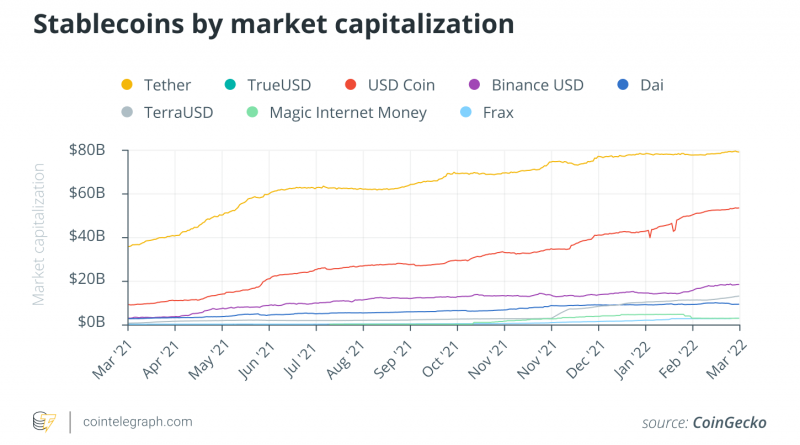Click the Binance USD purple legend dot
Screen dimensions: 800x445
point(474,85)
